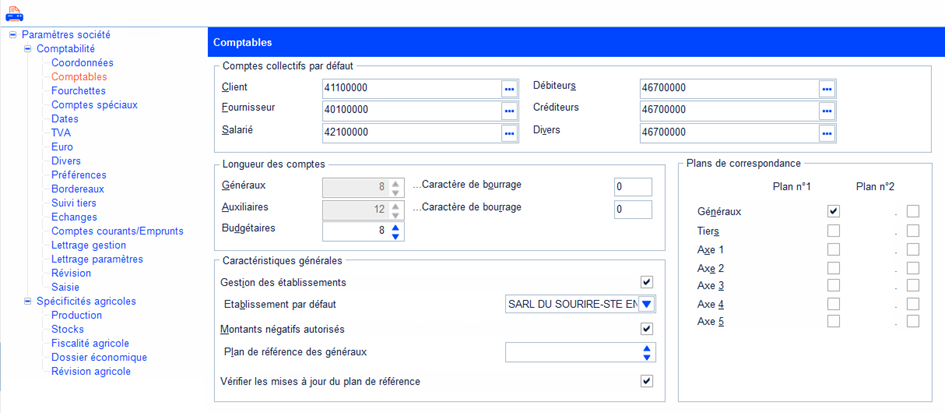945x413 pixels.
Task: Click the application icon in top-left corner
Action: pyautogui.click(x=14, y=13)
